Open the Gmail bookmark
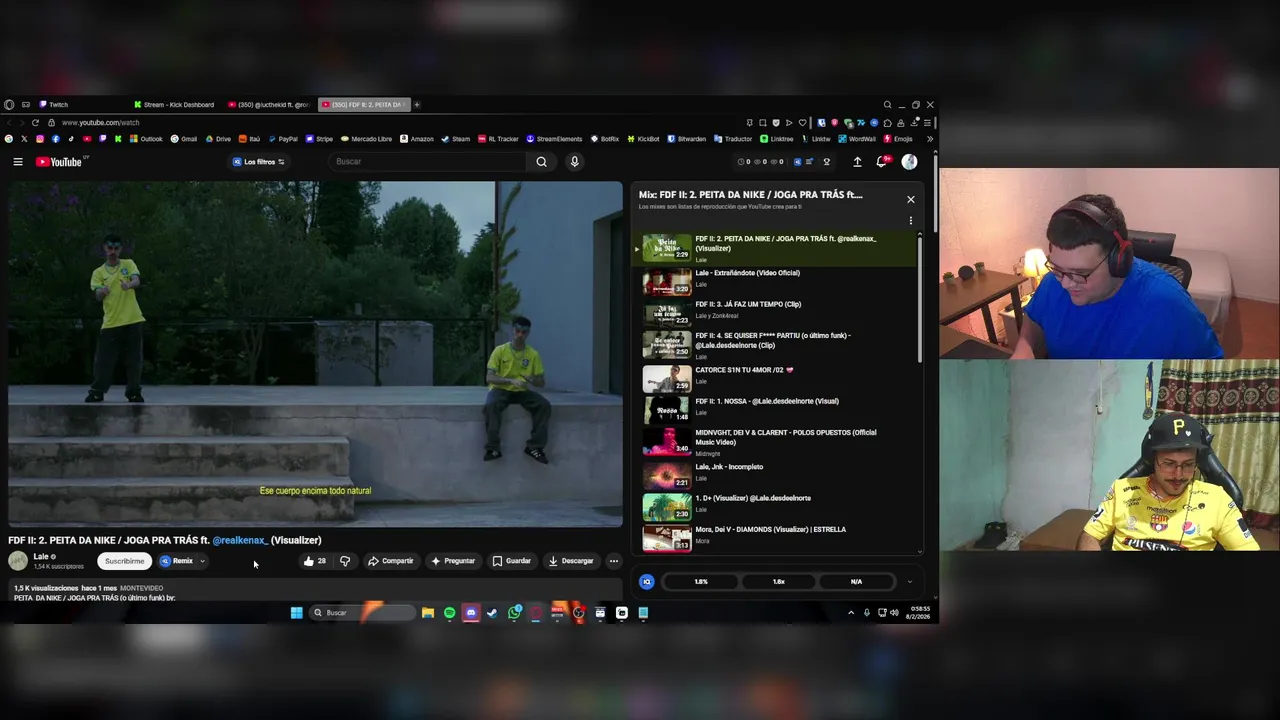 click(184, 139)
